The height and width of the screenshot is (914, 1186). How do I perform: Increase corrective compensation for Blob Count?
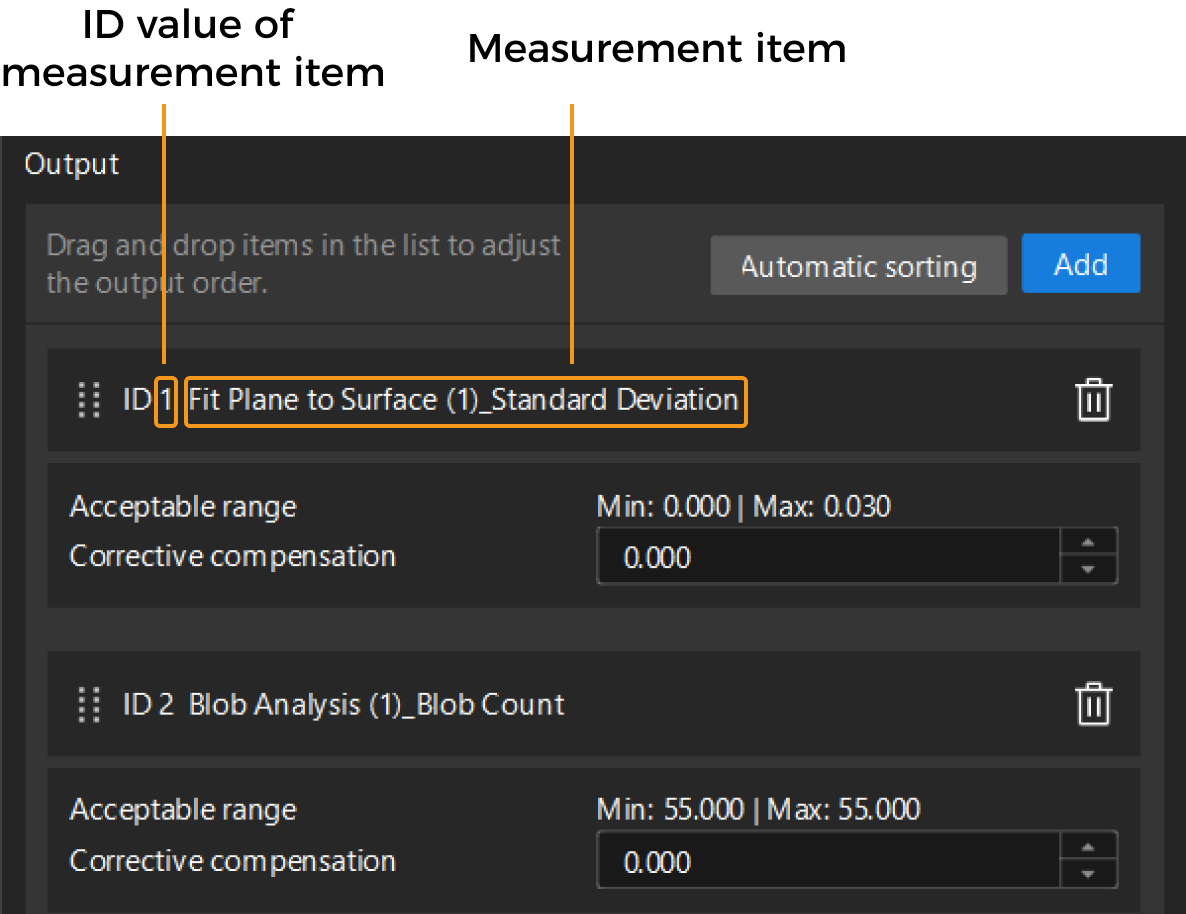(x=1087, y=848)
